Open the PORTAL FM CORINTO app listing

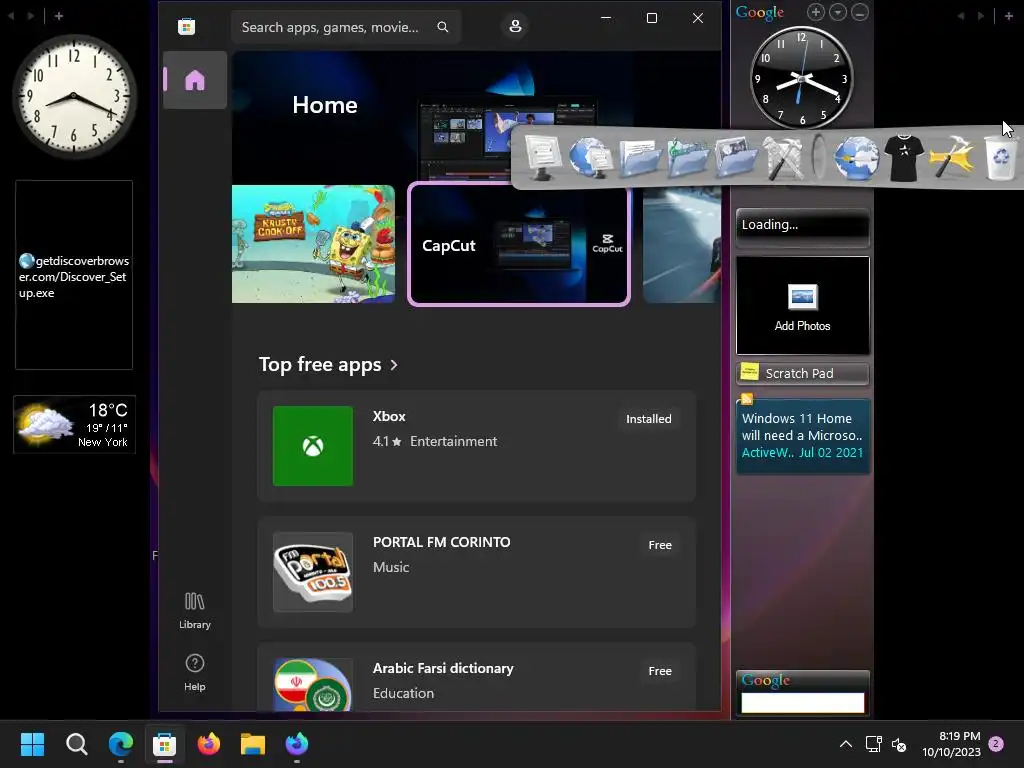click(x=477, y=572)
